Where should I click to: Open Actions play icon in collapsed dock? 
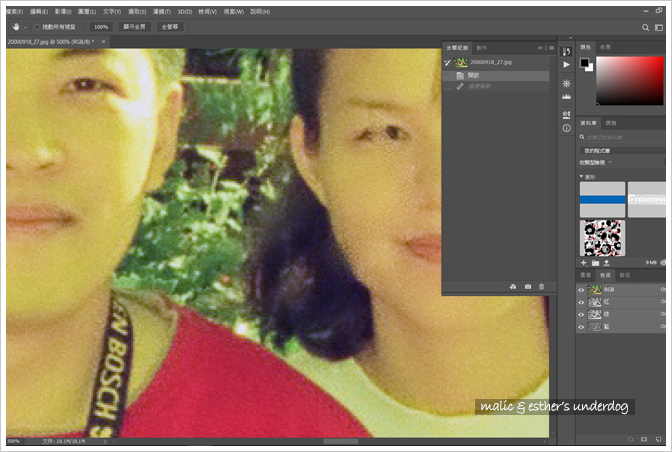pos(566,65)
